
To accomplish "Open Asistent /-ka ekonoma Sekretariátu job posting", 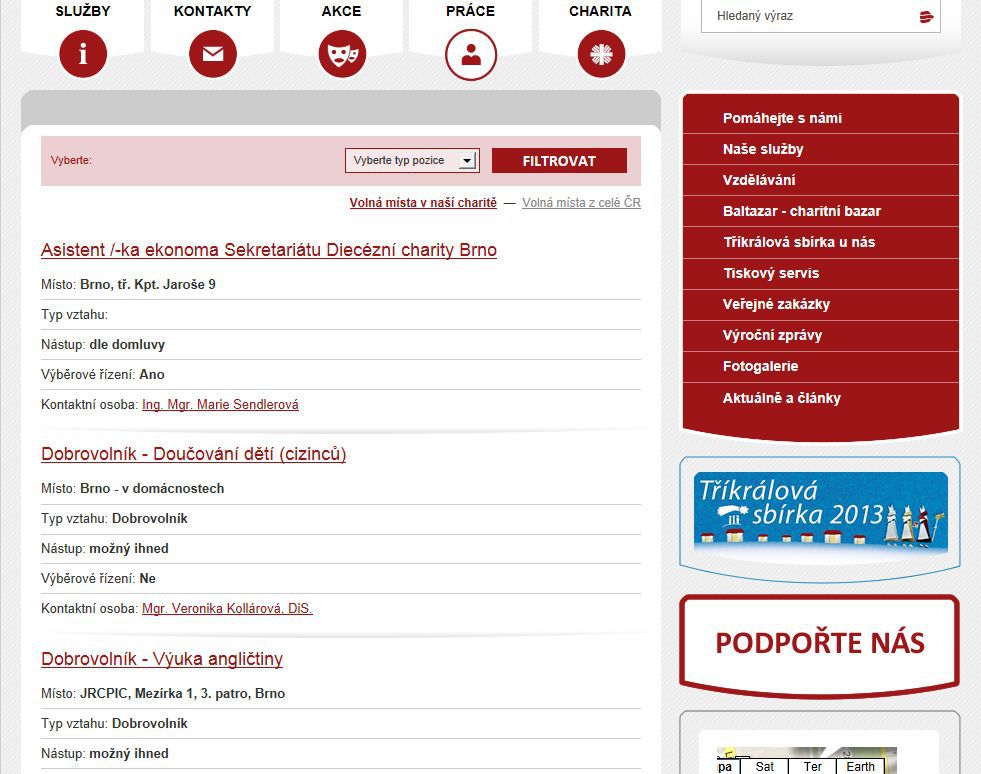I will (x=269, y=250).
